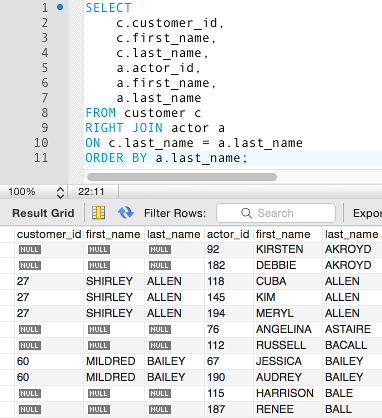
Task: Click cell HARRISON
Action: [x=285, y=393]
